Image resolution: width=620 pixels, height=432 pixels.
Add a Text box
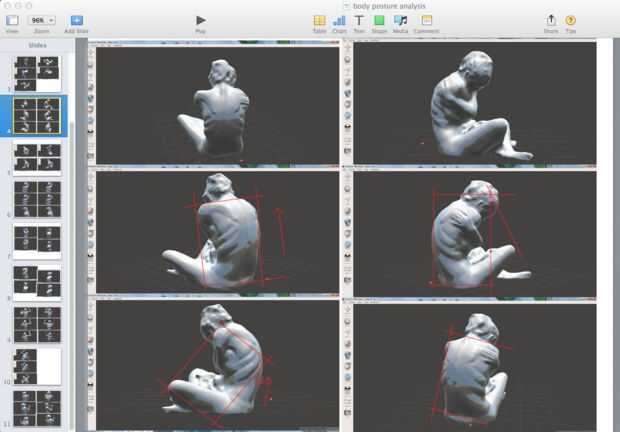pos(359,20)
